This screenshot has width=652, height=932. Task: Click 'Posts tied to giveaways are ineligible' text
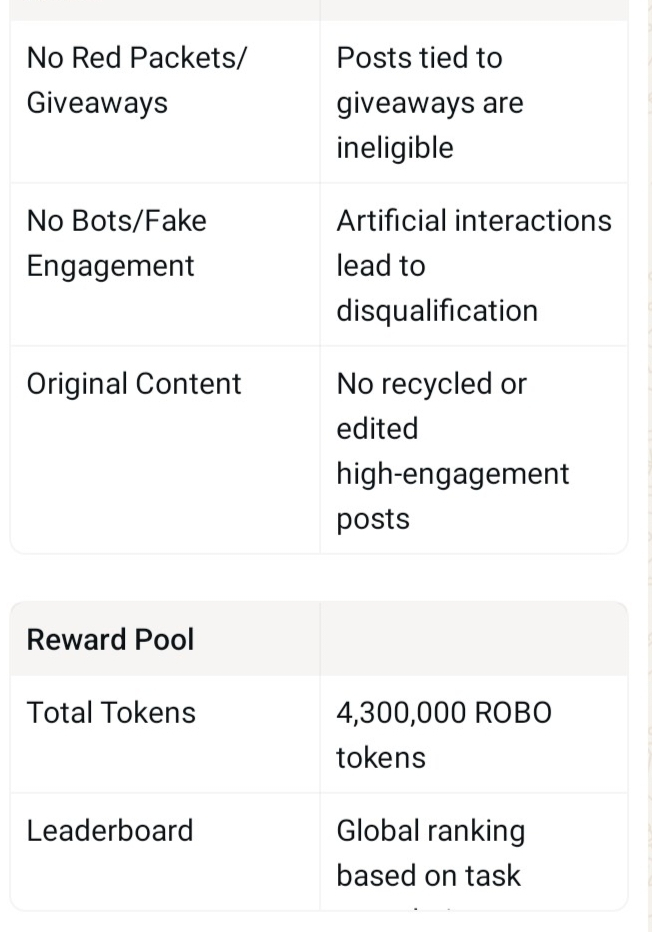coord(430,102)
